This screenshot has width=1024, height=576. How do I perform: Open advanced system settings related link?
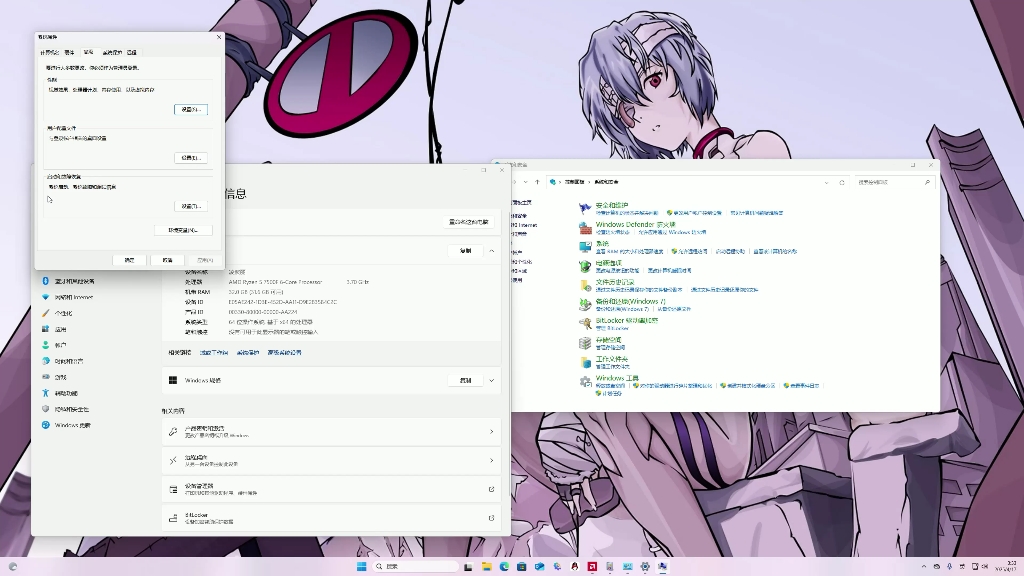click(284, 353)
